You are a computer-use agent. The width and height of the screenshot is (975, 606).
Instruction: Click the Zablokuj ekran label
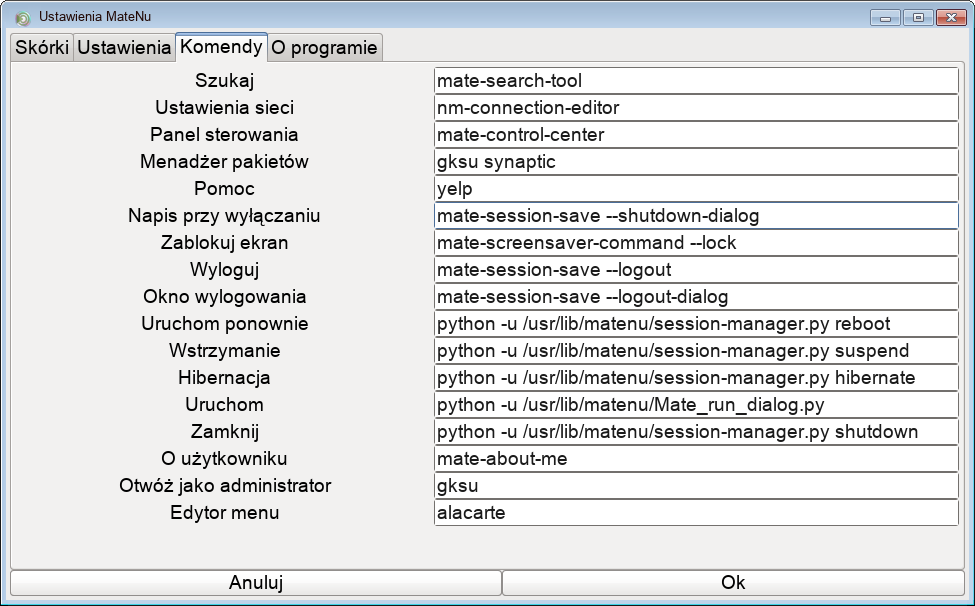[x=224, y=243]
